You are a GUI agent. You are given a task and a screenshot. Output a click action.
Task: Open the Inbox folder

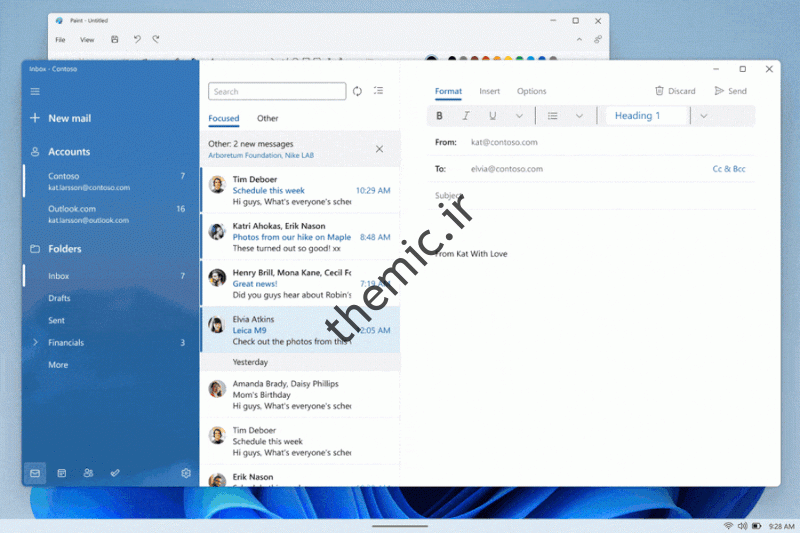[x=110, y=276]
